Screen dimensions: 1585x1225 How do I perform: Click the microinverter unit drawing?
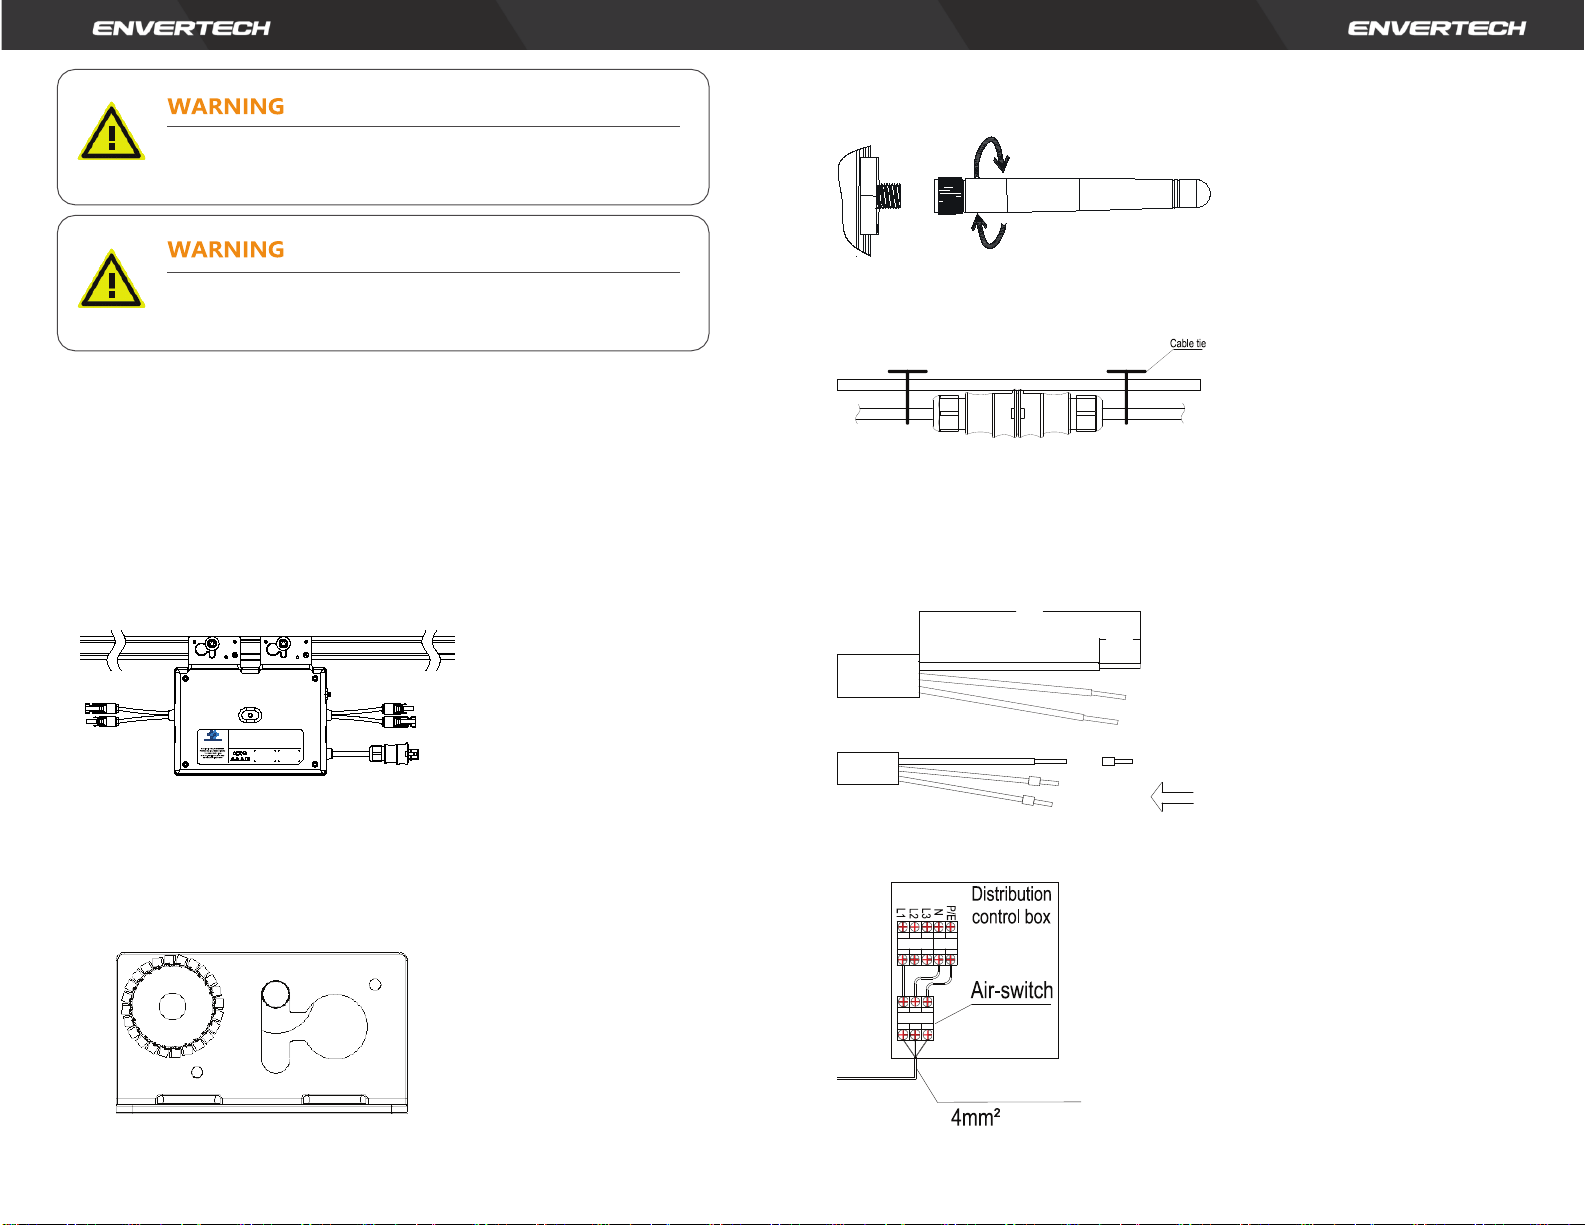click(x=250, y=720)
